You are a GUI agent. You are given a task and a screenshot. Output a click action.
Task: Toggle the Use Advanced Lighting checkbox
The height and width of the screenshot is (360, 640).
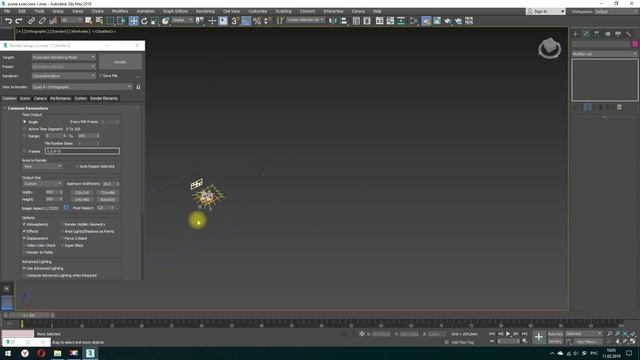click(x=24, y=269)
